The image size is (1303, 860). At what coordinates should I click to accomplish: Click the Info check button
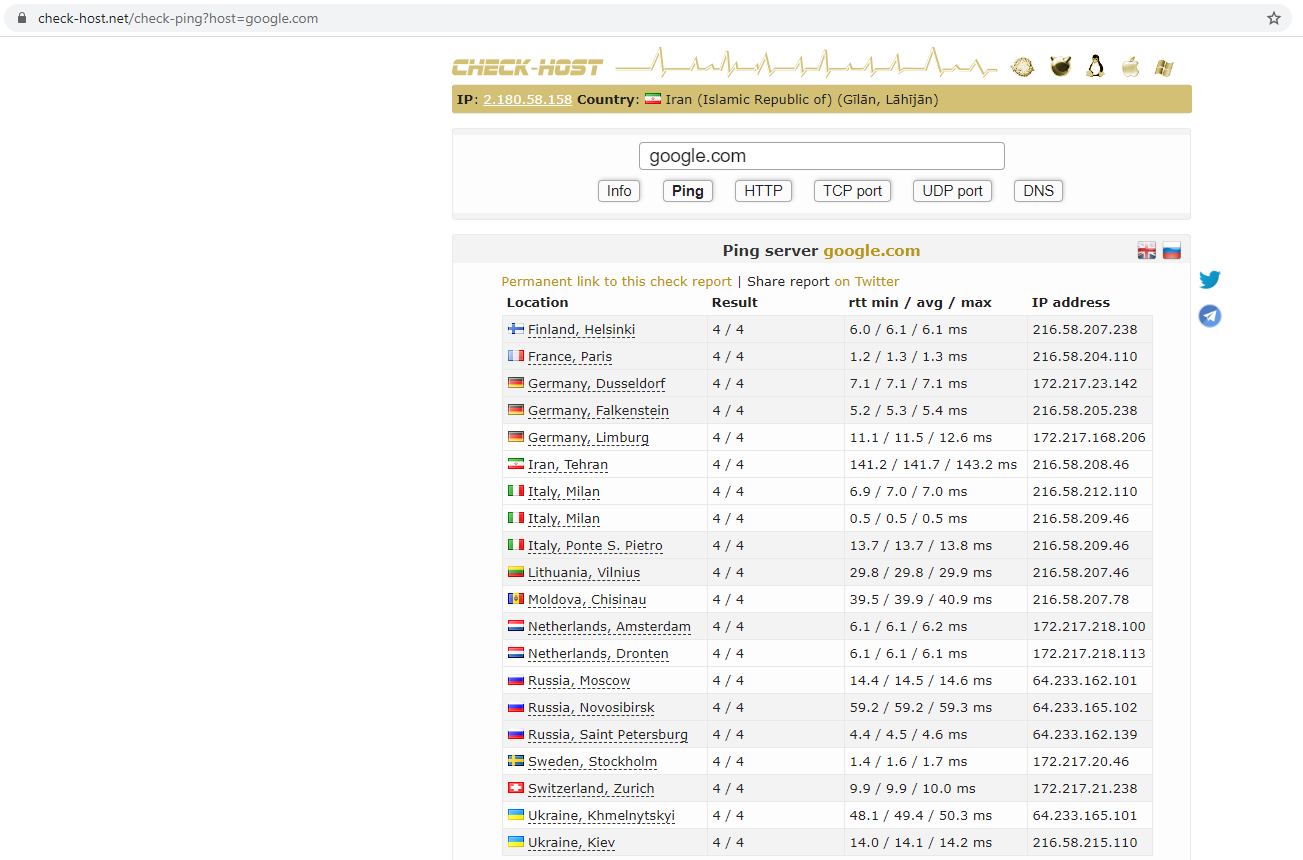619,191
